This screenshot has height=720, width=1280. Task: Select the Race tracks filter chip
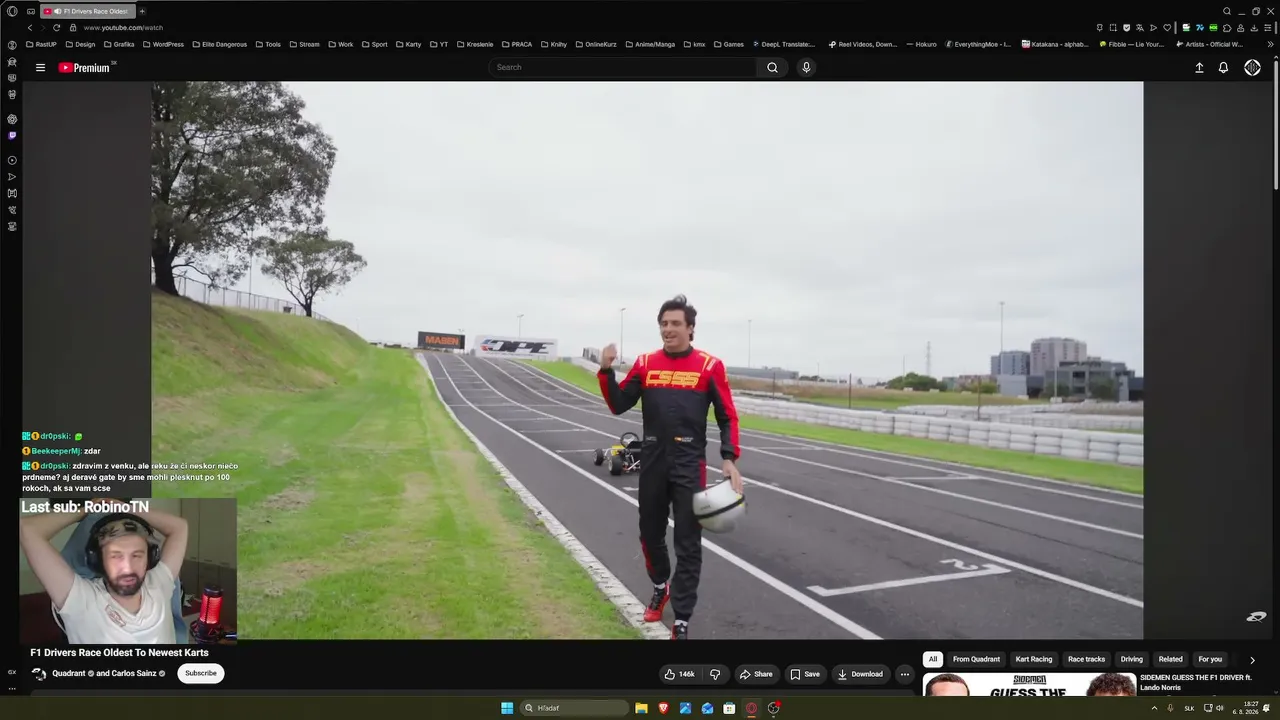[1086, 660]
